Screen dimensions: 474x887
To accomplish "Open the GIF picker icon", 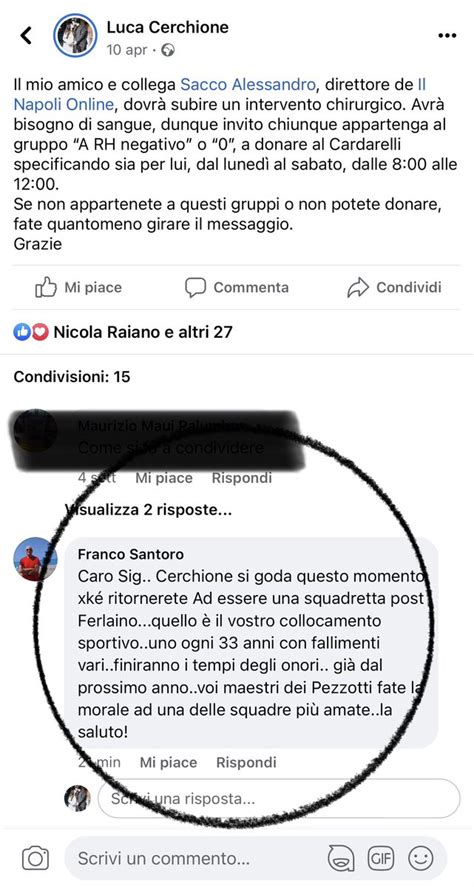I will pyautogui.click(x=381, y=859).
